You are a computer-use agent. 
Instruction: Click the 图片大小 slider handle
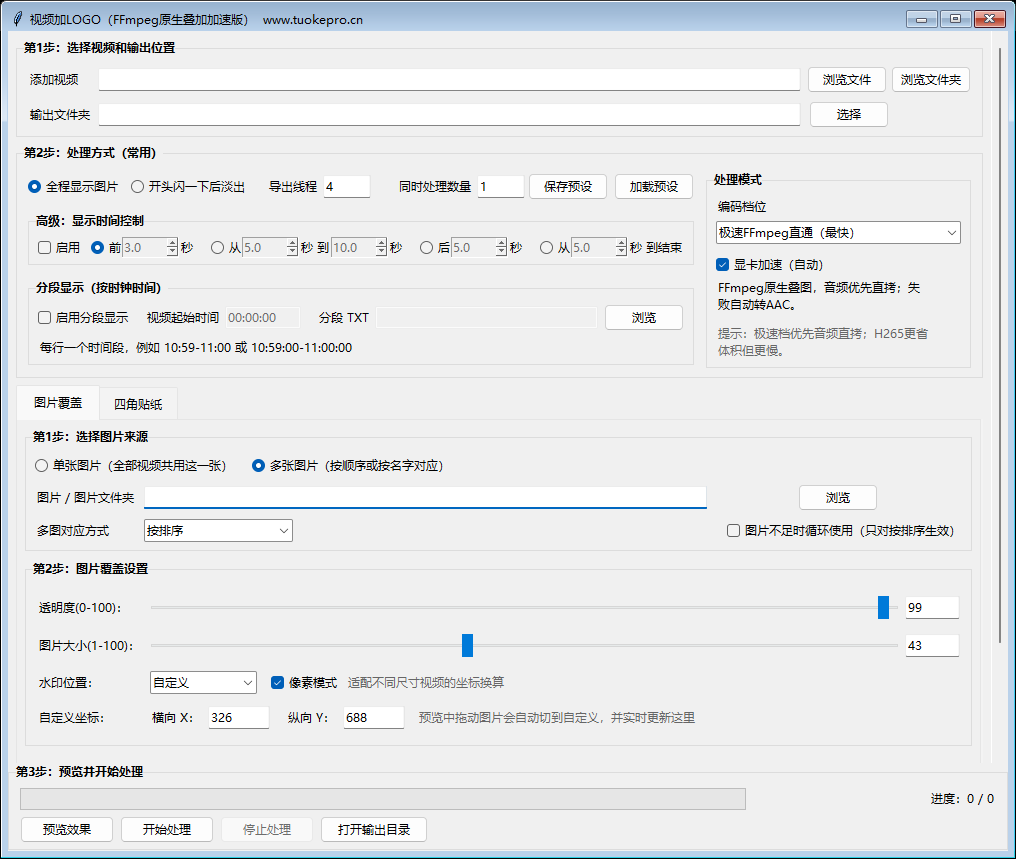point(467,645)
